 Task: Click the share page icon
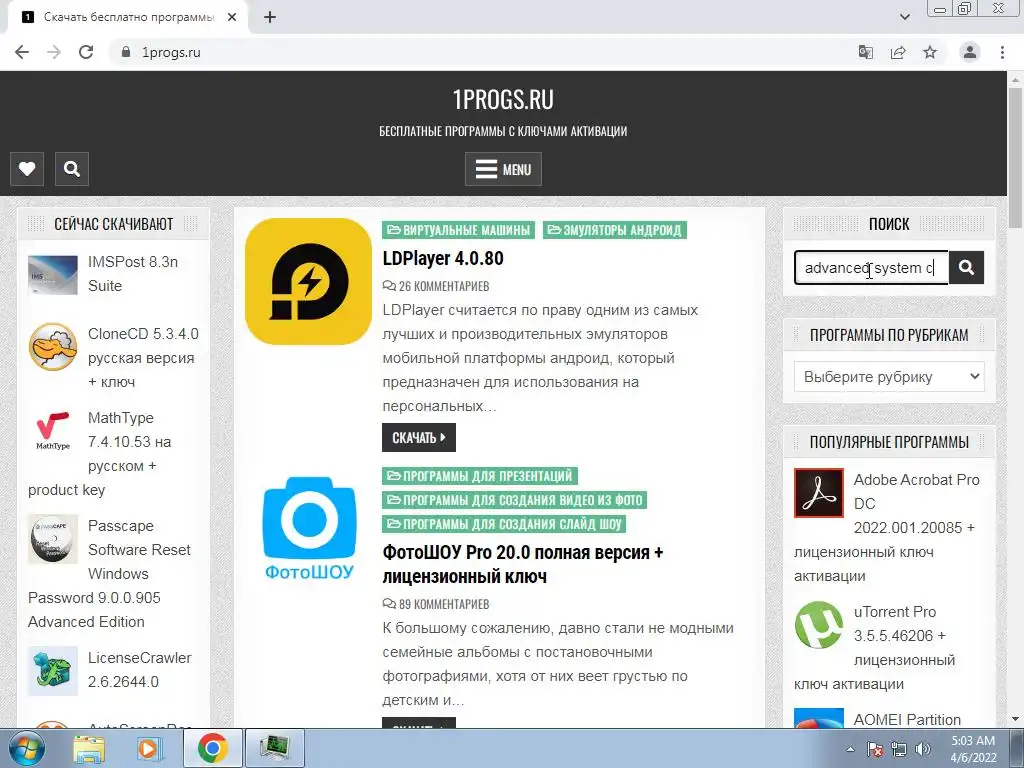click(898, 52)
